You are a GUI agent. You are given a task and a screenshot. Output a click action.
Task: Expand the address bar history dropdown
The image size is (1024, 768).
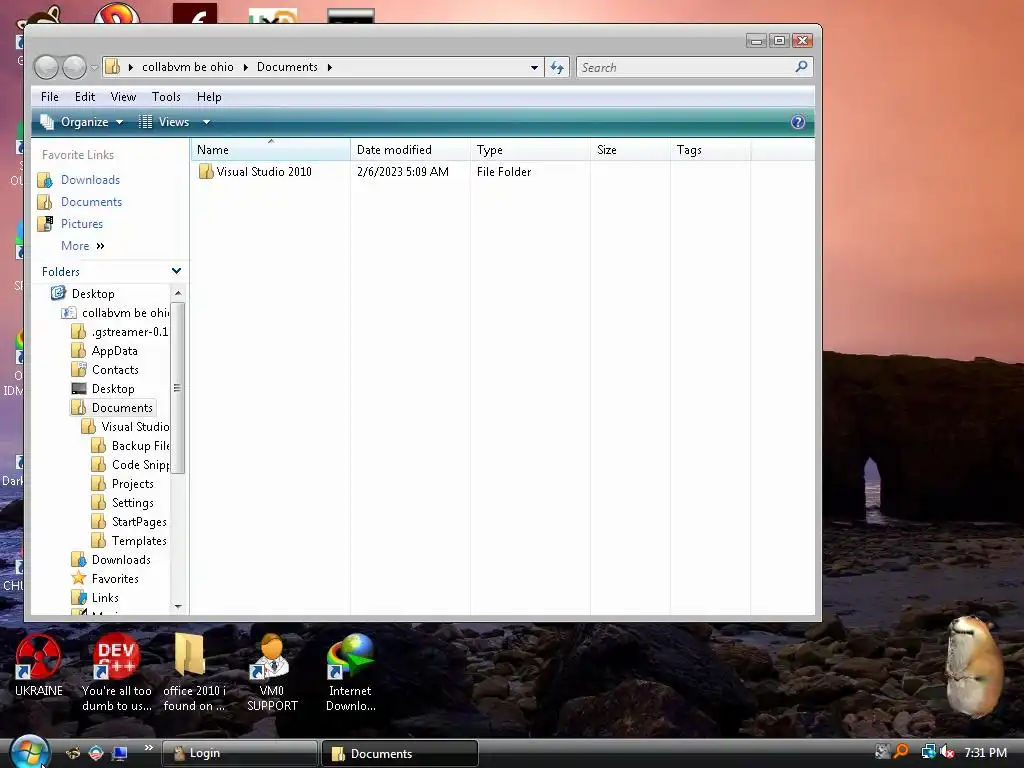534,67
